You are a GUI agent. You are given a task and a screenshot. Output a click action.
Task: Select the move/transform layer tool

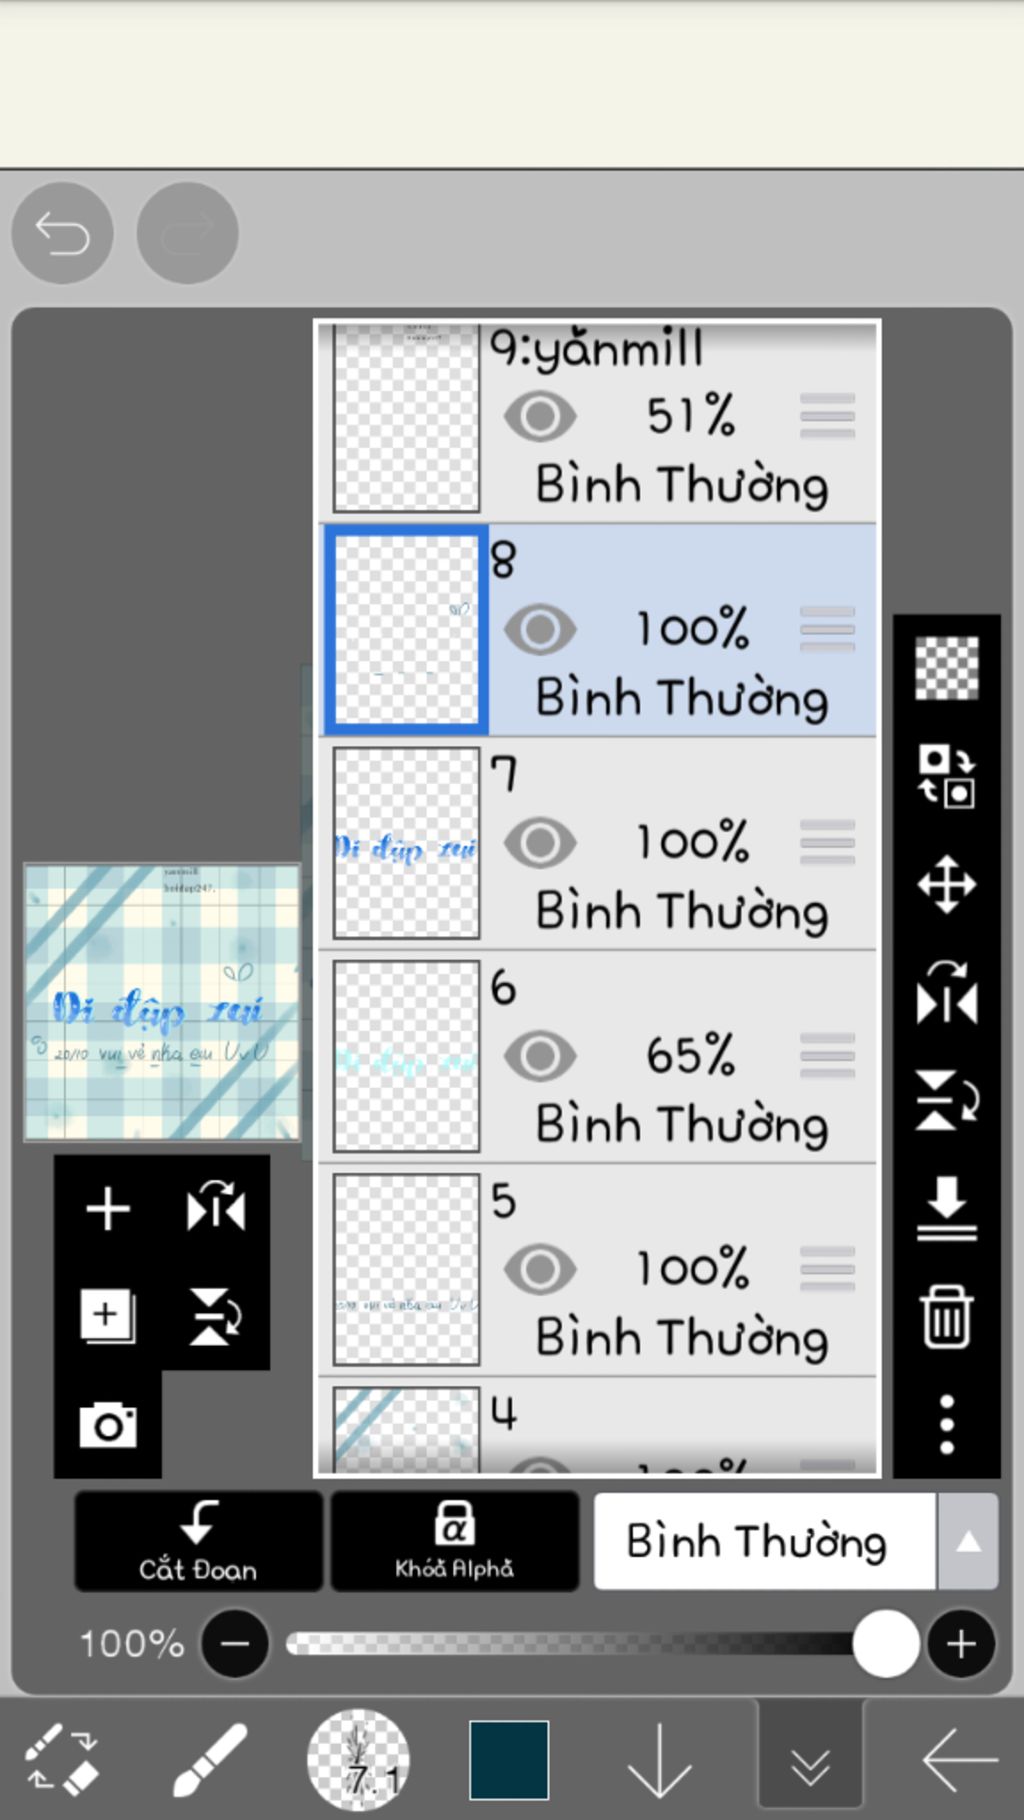tap(946, 885)
